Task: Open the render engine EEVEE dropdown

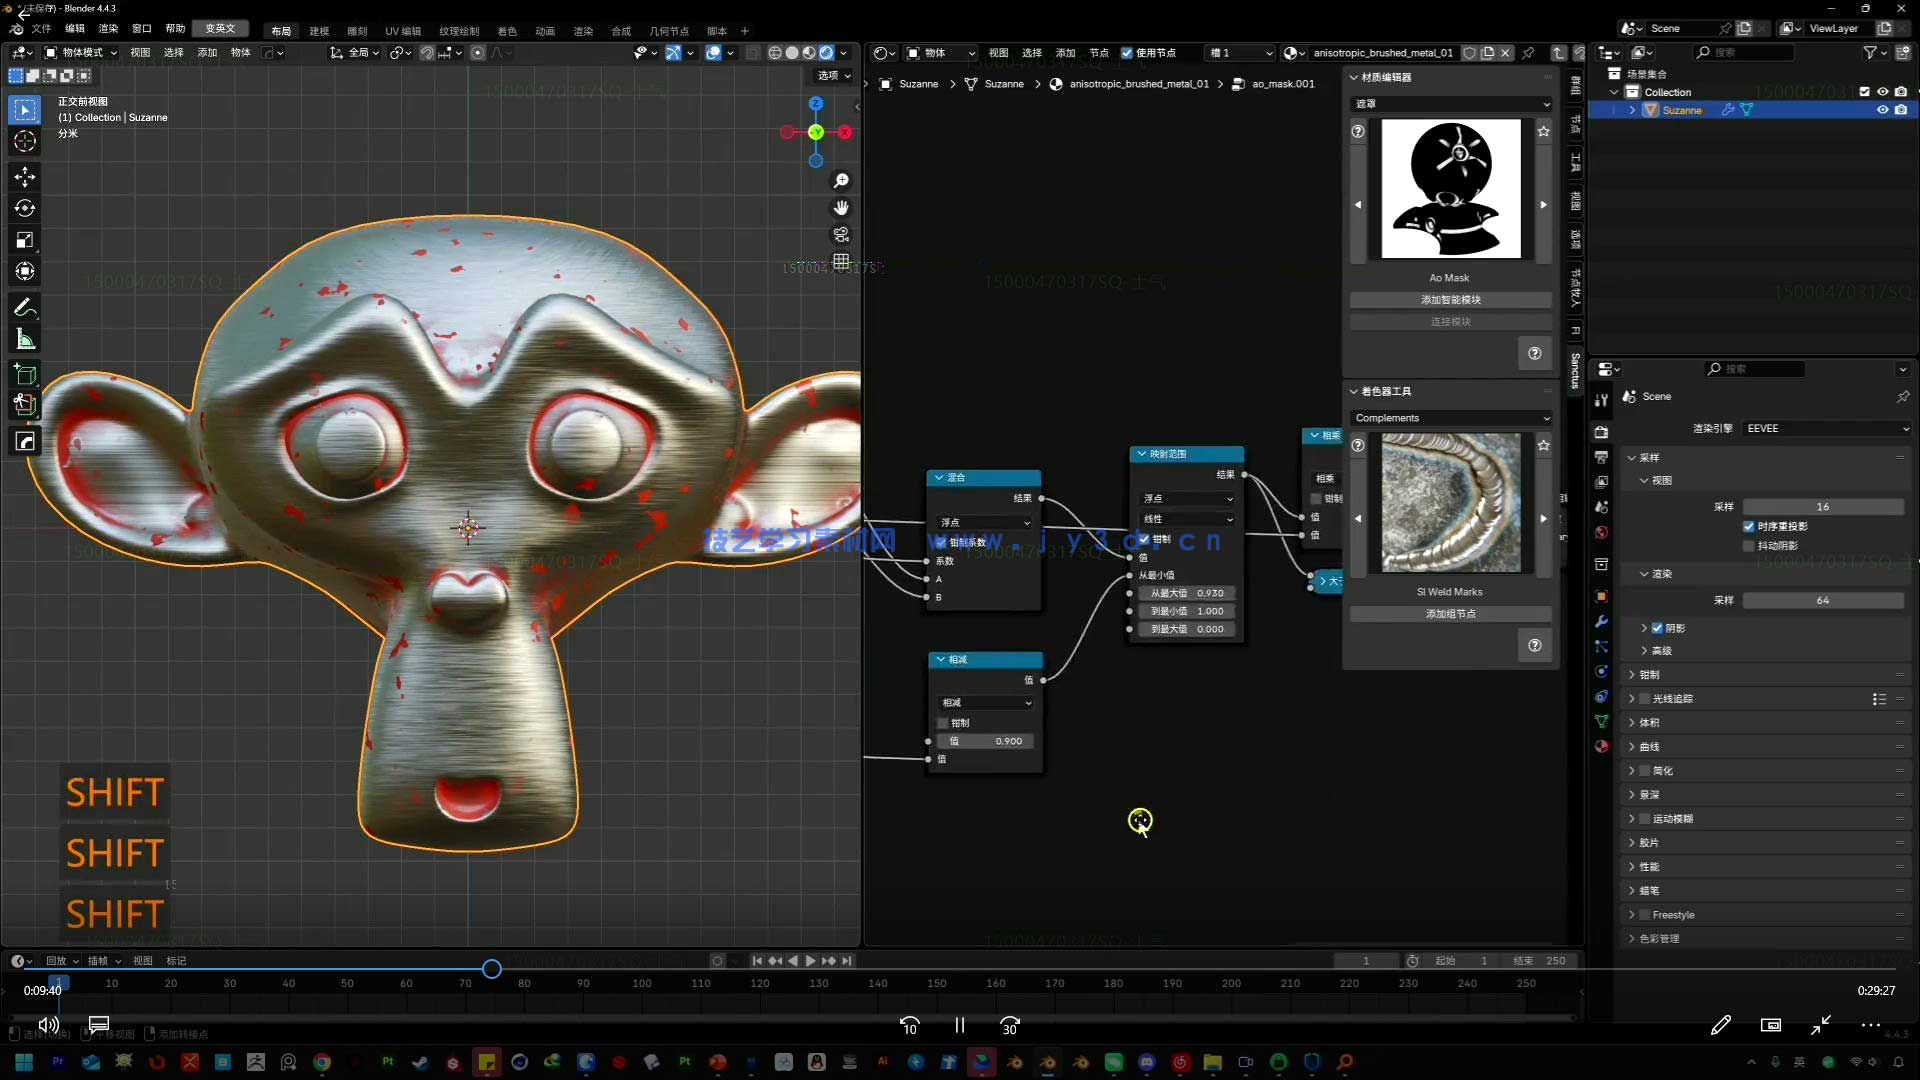Action: pos(1826,428)
